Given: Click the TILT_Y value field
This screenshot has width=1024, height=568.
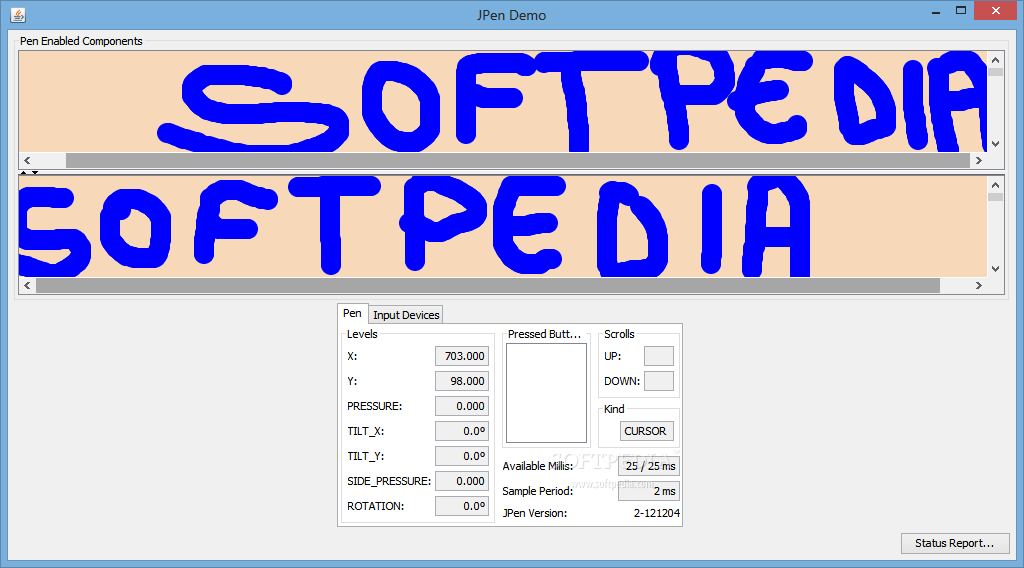Looking at the screenshot, I should (x=462, y=456).
